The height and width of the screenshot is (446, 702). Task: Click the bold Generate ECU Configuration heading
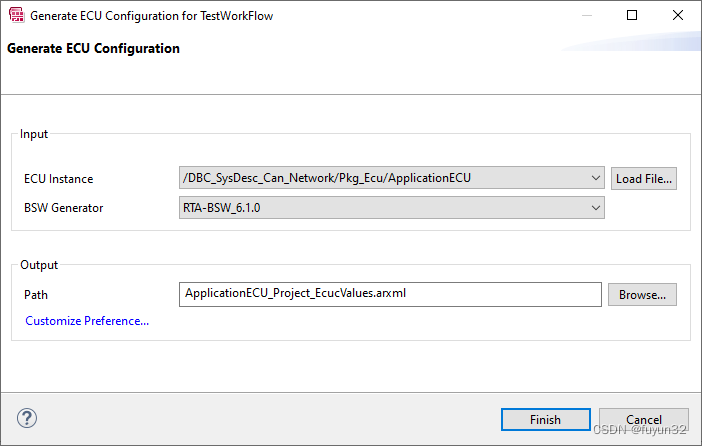(x=93, y=48)
